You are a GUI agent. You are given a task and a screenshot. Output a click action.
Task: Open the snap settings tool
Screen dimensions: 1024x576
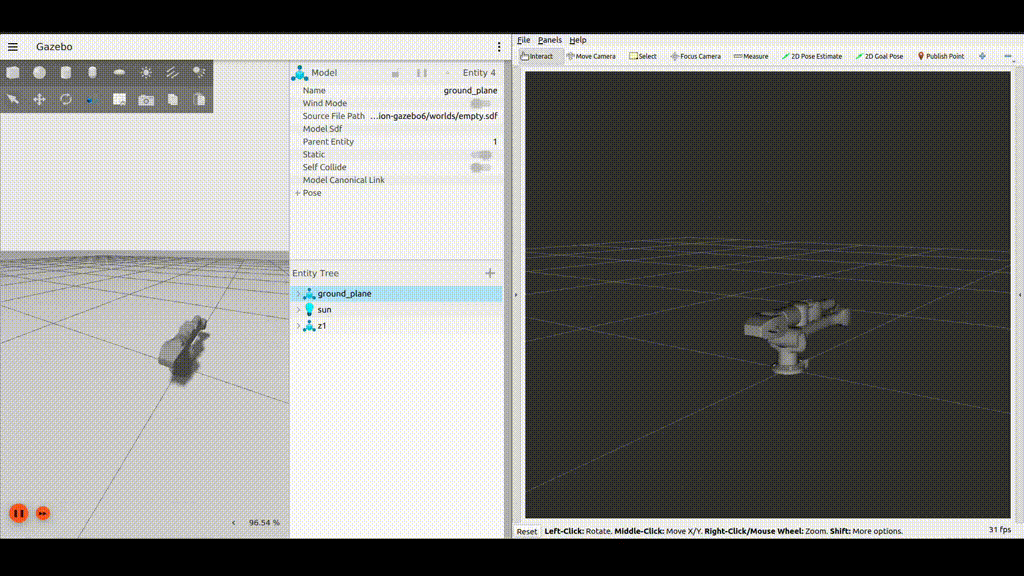tap(93, 99)
